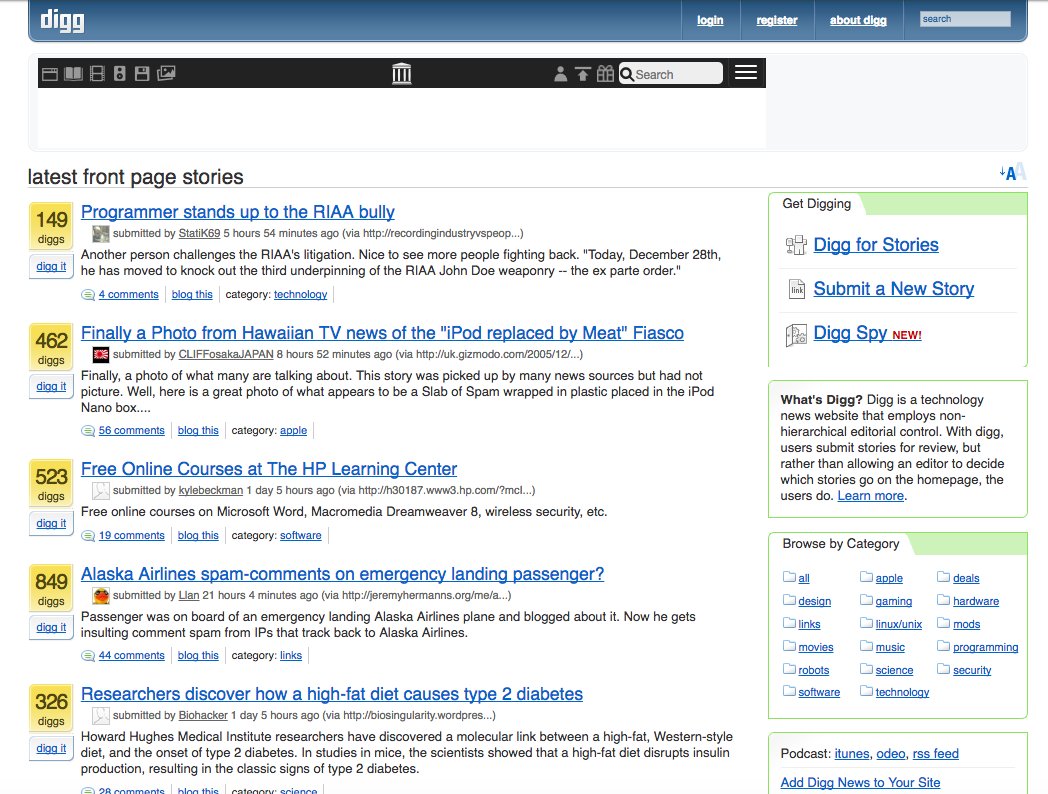Open 'Programmer stands up to the RIAA bully'
The width and height of the screenshot is (1048, 794).
237,212
